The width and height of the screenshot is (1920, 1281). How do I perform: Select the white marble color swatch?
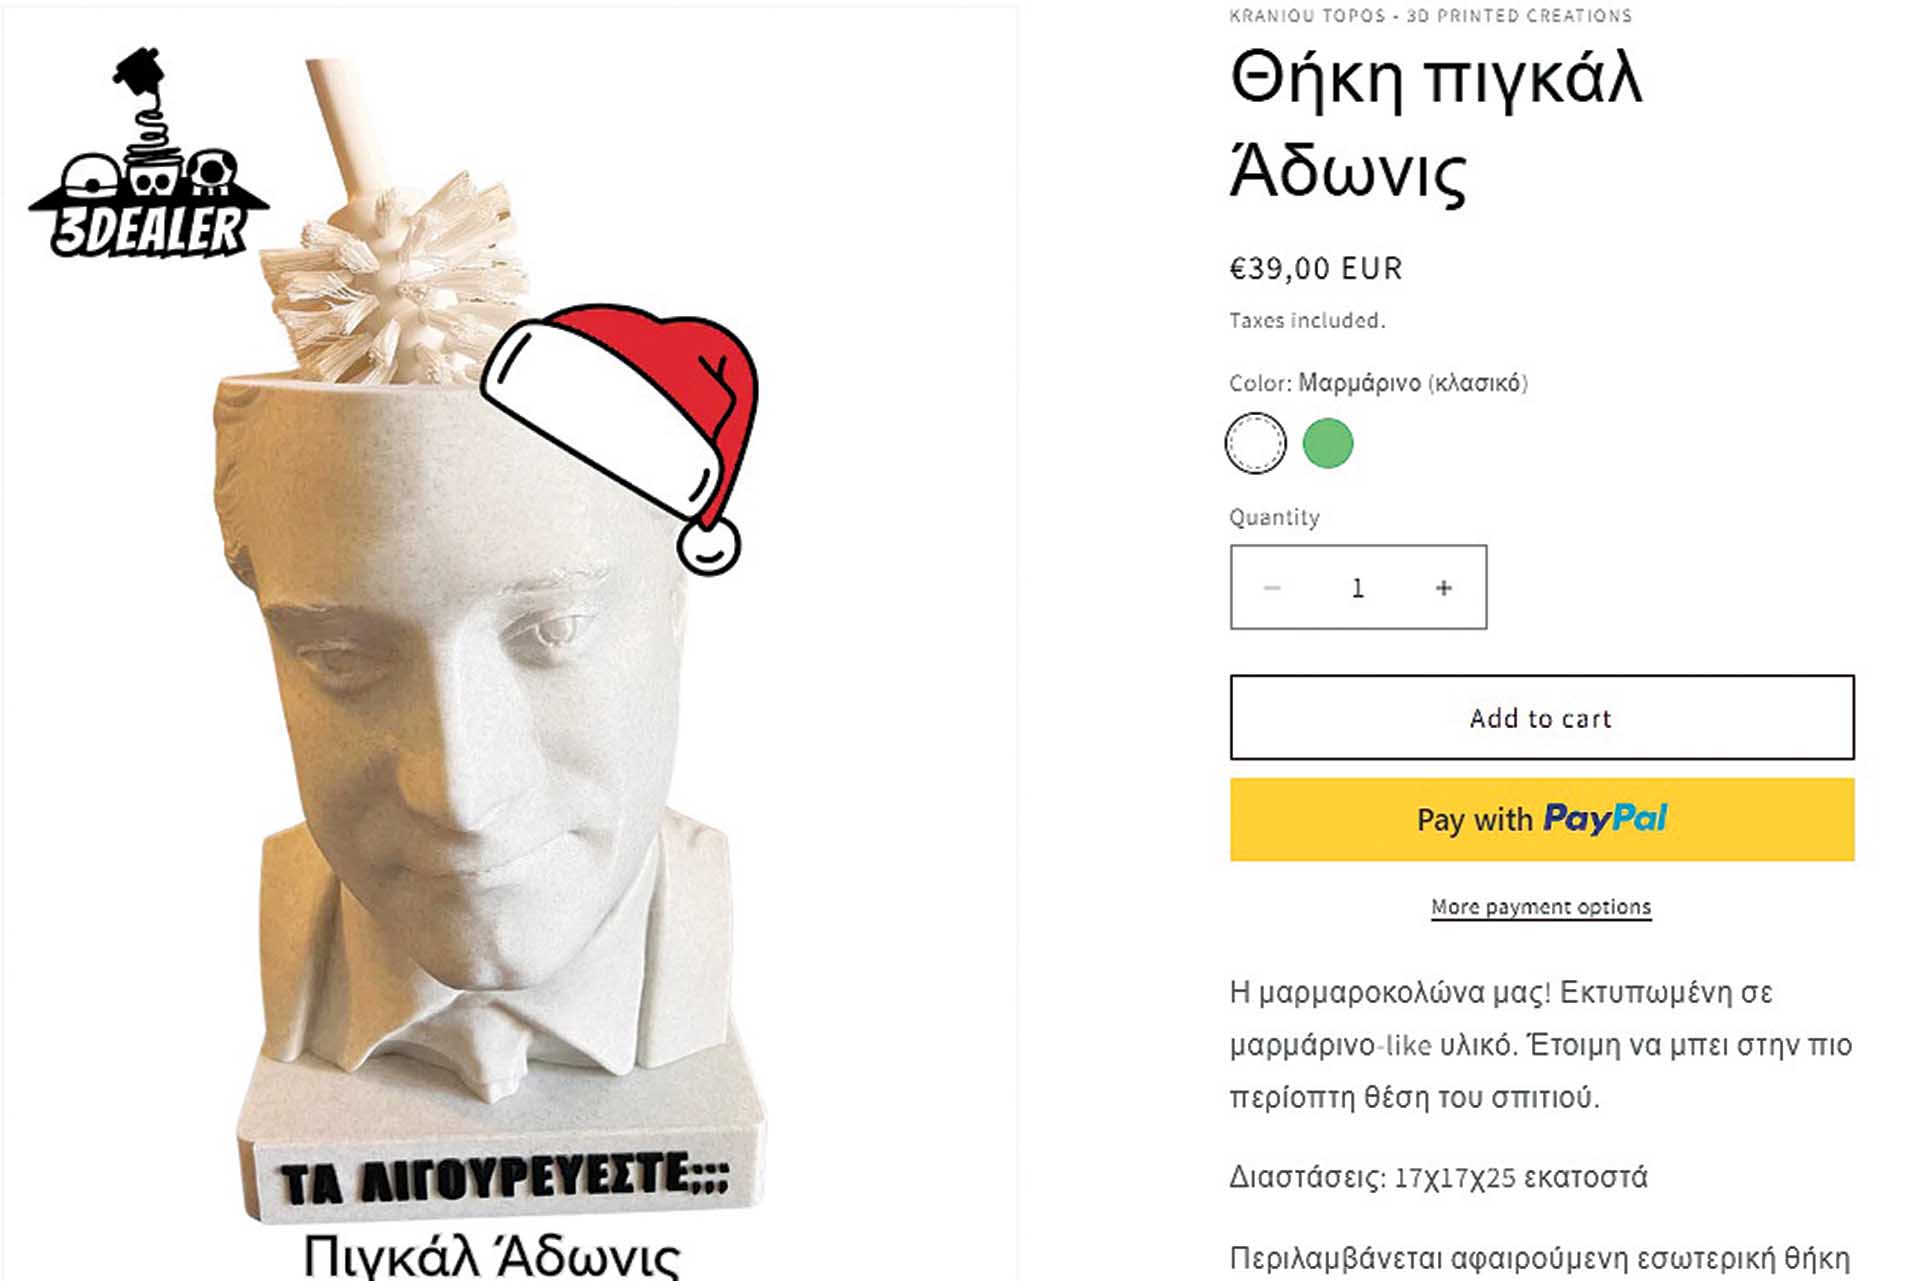[x=1255, y=443]
